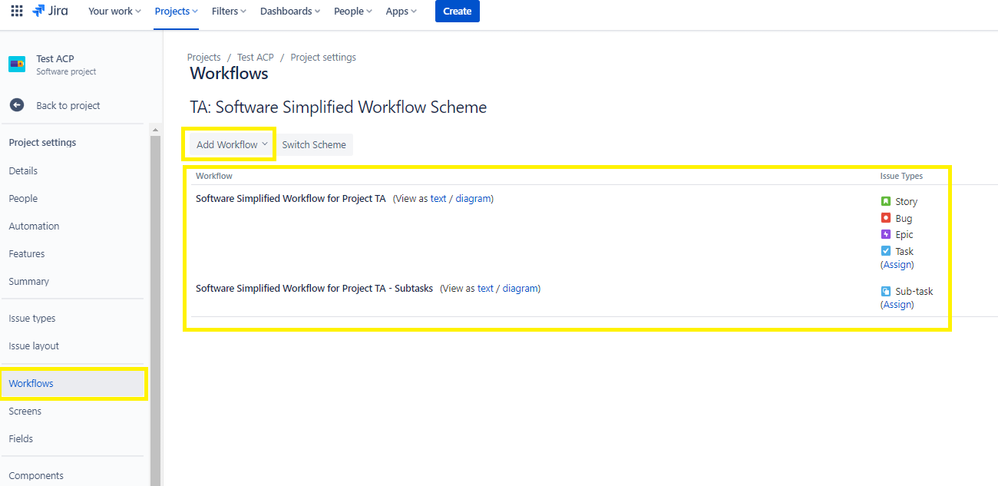Click the Story issue type icon
998x486 pixels.
tap(885, 201)
